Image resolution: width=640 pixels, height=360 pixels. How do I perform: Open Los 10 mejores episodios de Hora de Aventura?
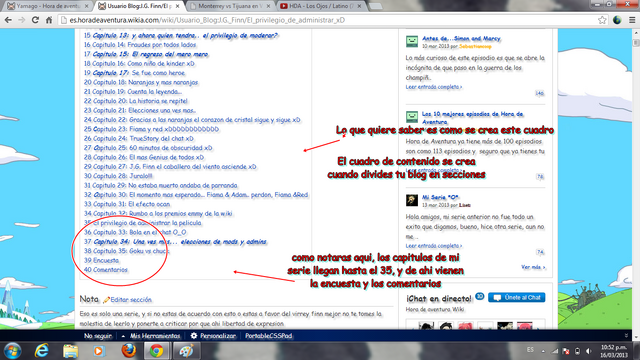pyautogui.click(x=473, y=118)
